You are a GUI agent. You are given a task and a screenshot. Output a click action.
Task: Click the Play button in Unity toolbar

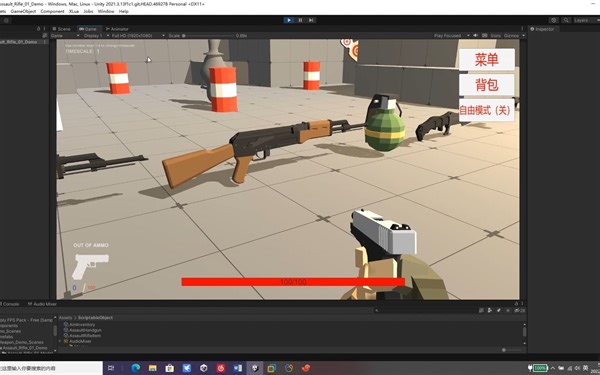[x=289, y=20]
